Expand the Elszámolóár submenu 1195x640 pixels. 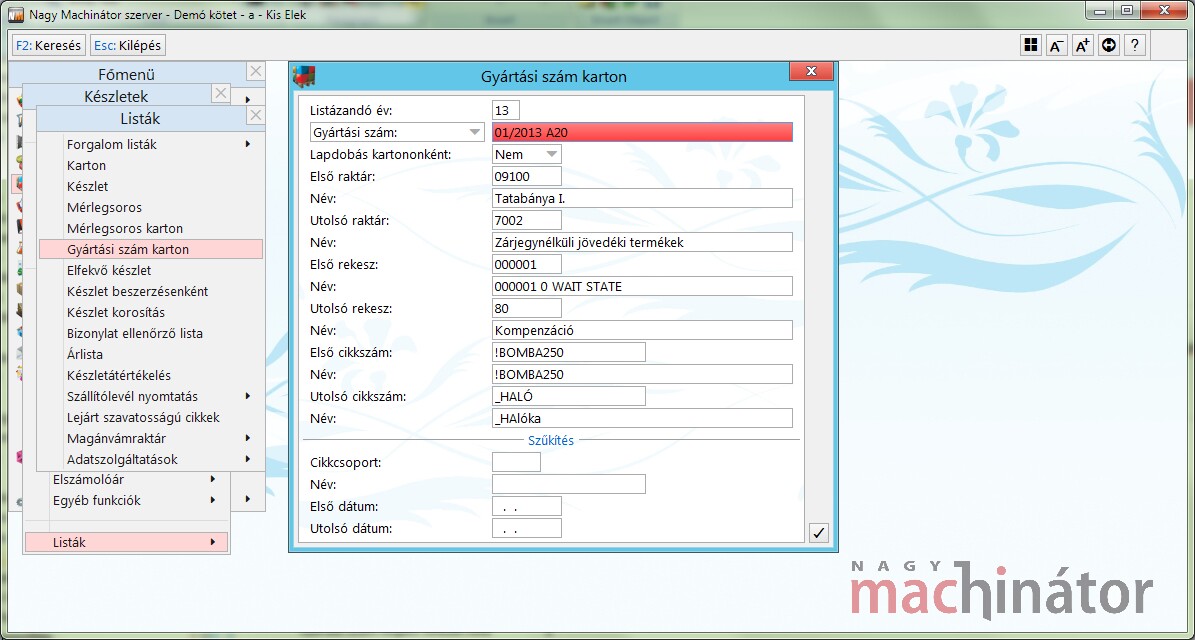213,479
